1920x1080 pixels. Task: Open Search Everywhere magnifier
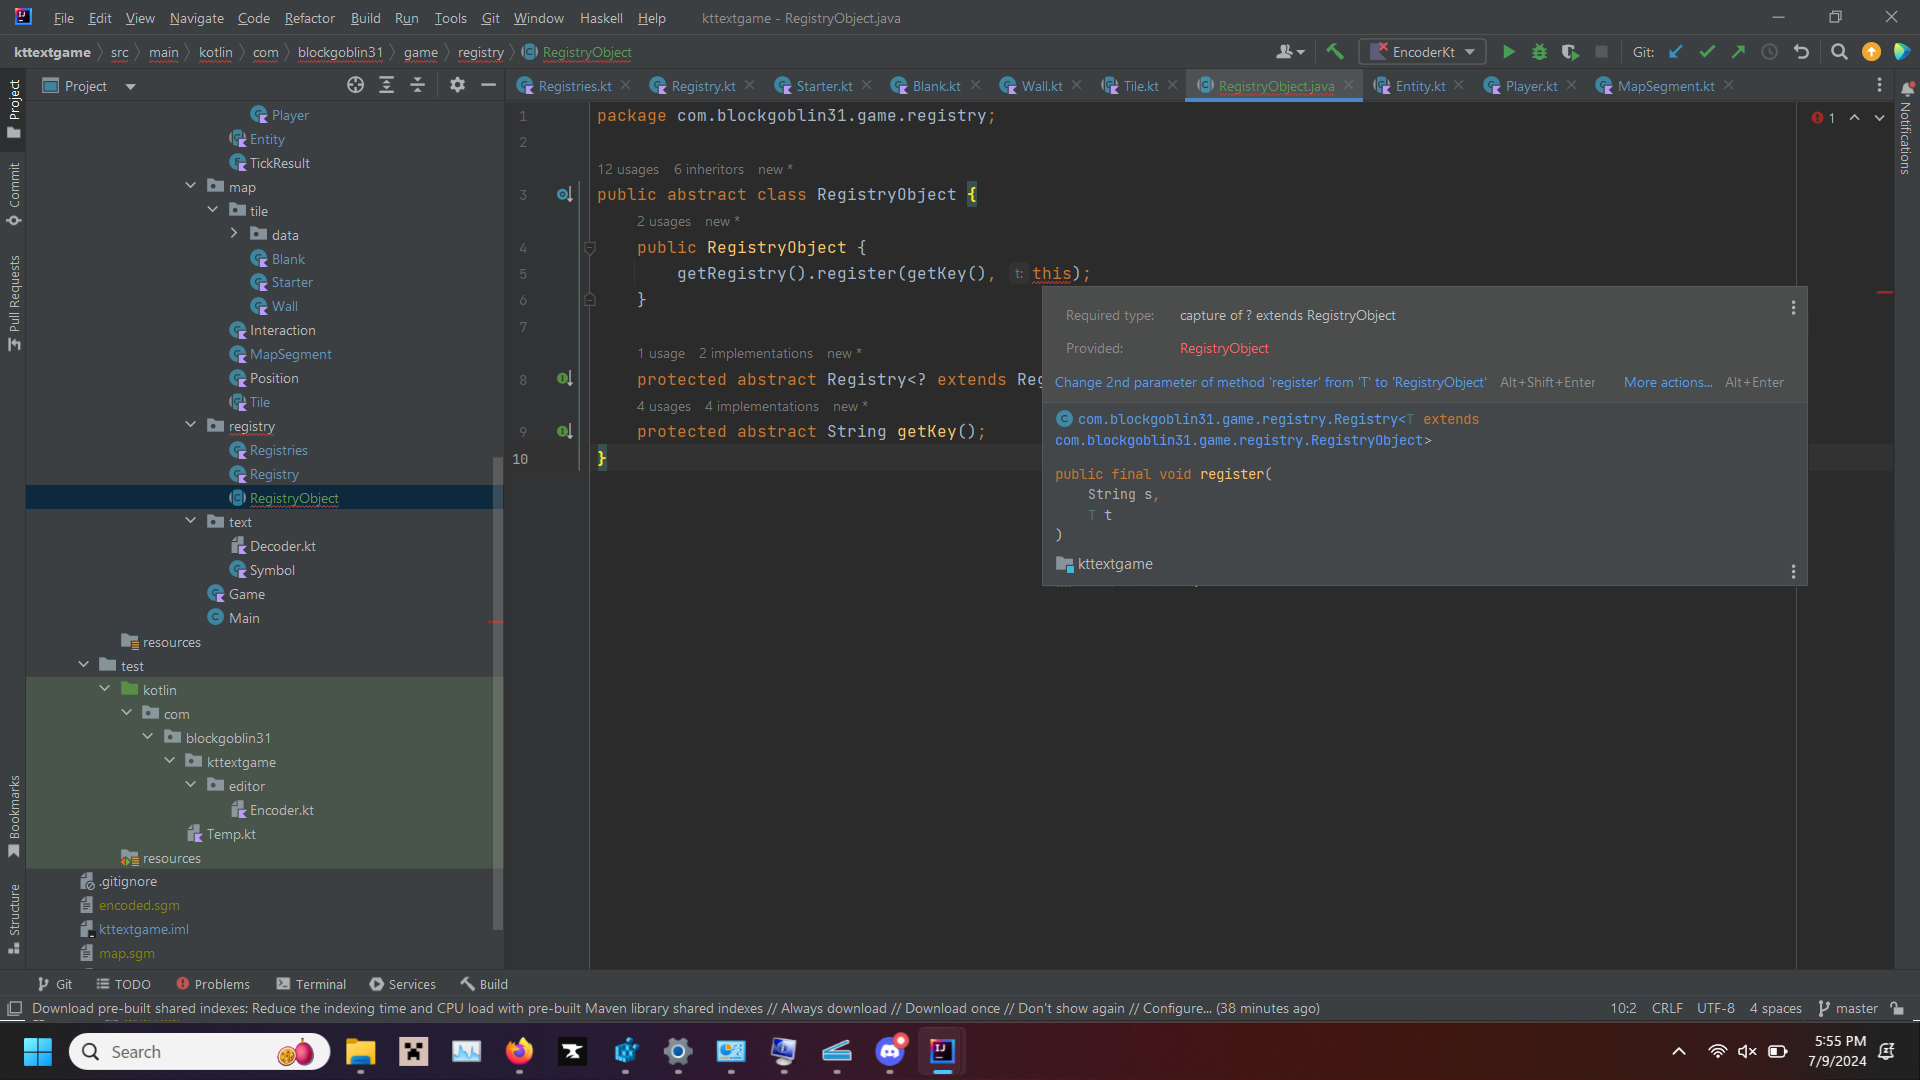pyautogui.click(x=1839, y=52)
